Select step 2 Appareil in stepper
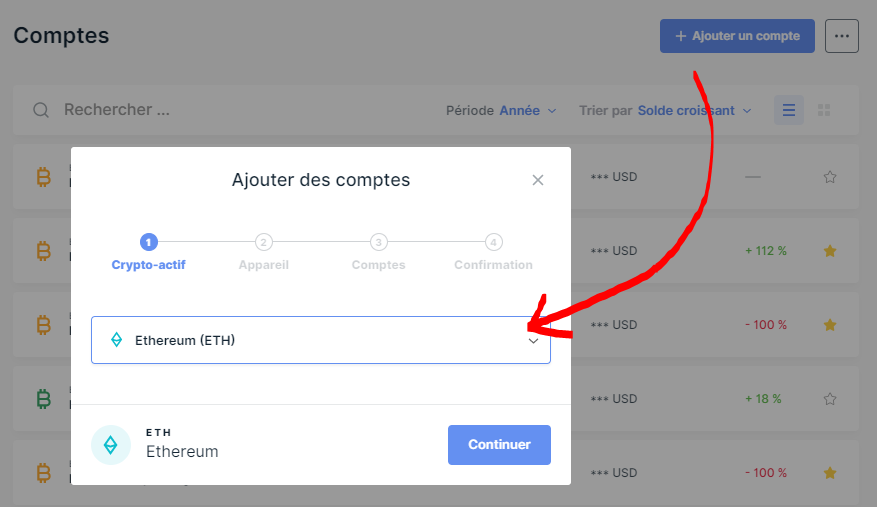Viewport: 877px width, 507px height. pyautogui.click(x=263, y=242)
